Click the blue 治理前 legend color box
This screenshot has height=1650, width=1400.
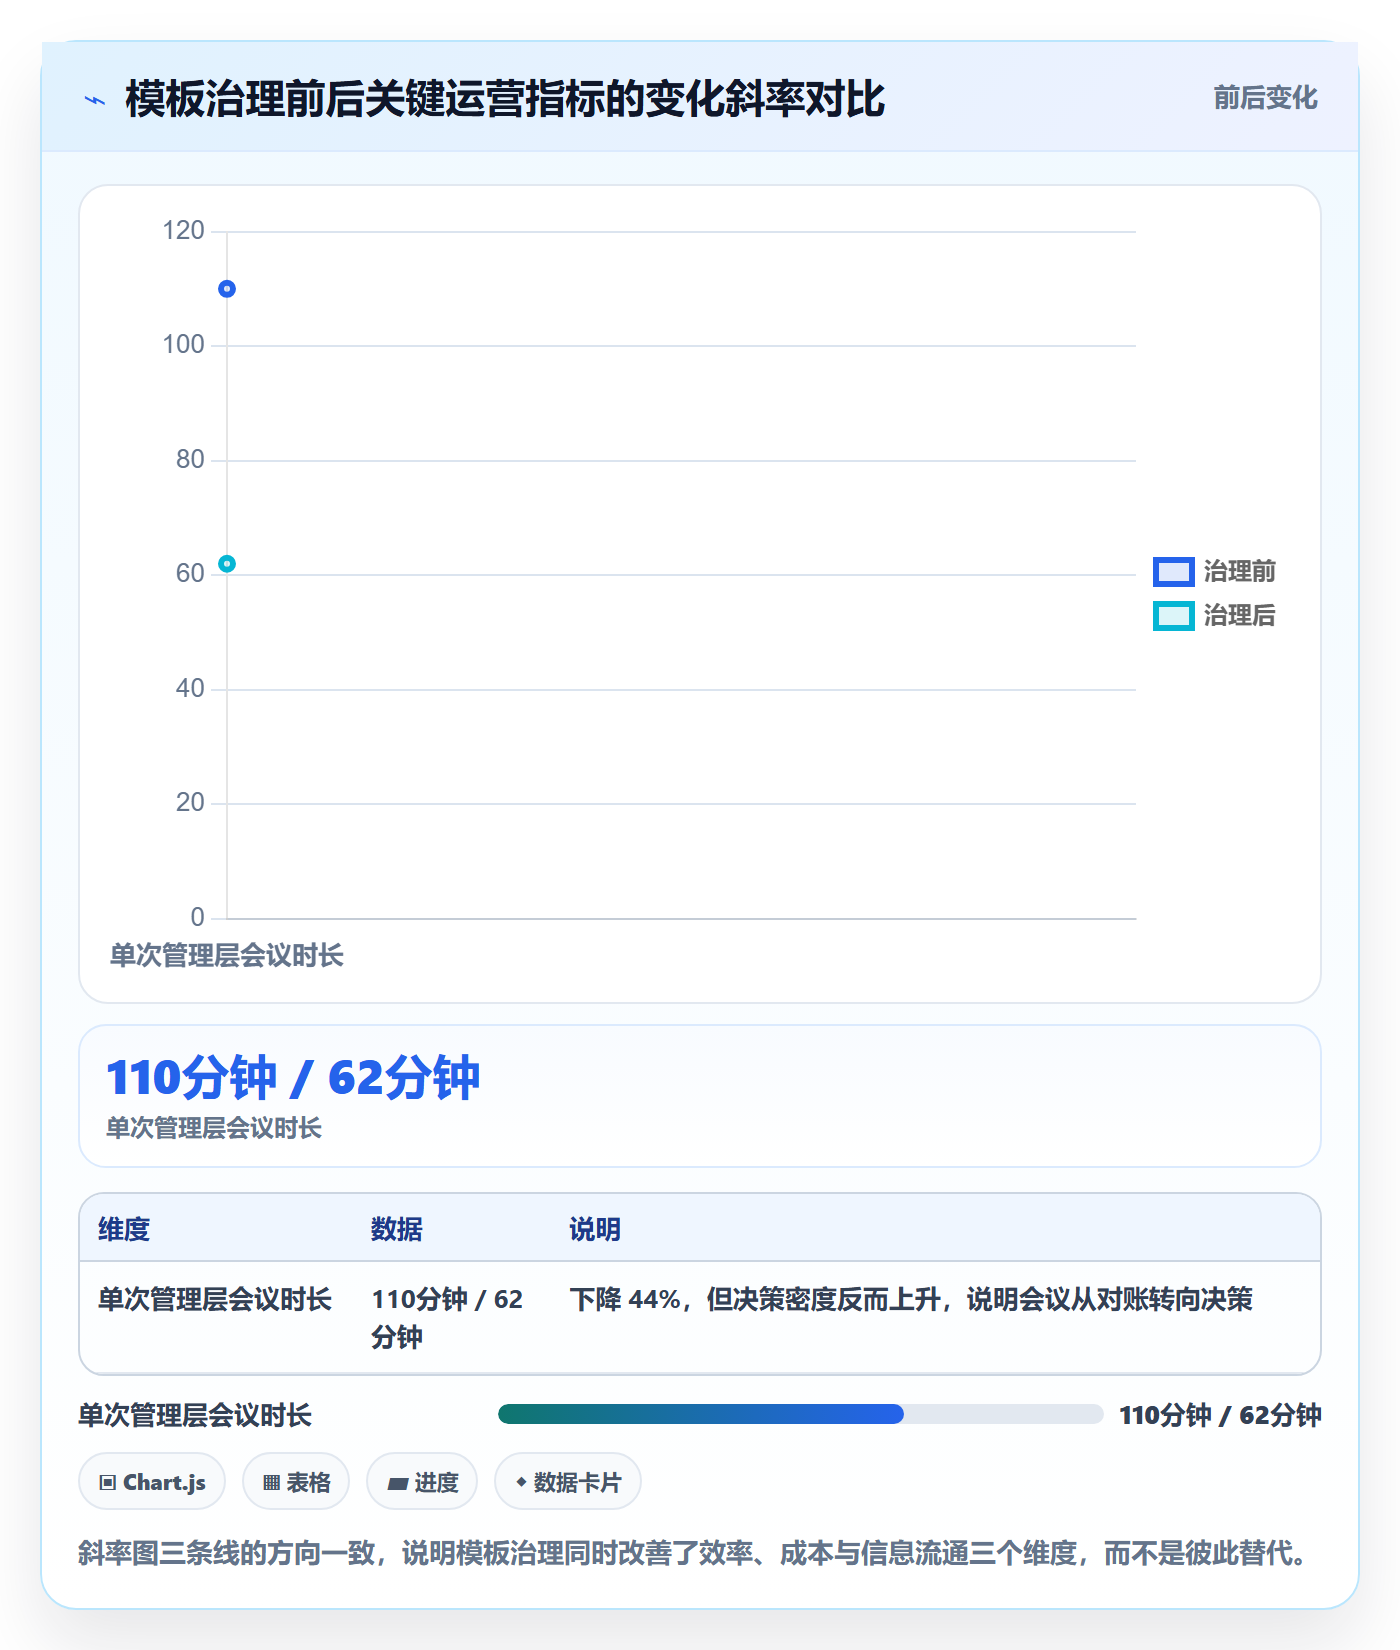[1173, 571]
